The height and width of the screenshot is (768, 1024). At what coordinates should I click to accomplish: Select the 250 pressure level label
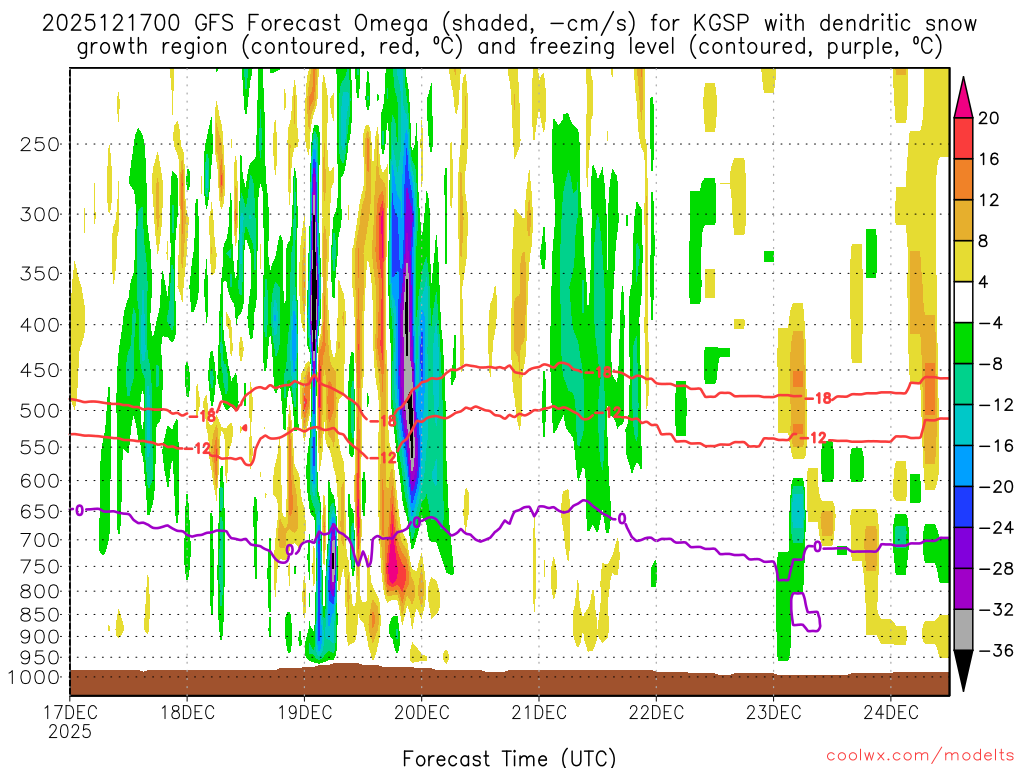click(40, 144)
